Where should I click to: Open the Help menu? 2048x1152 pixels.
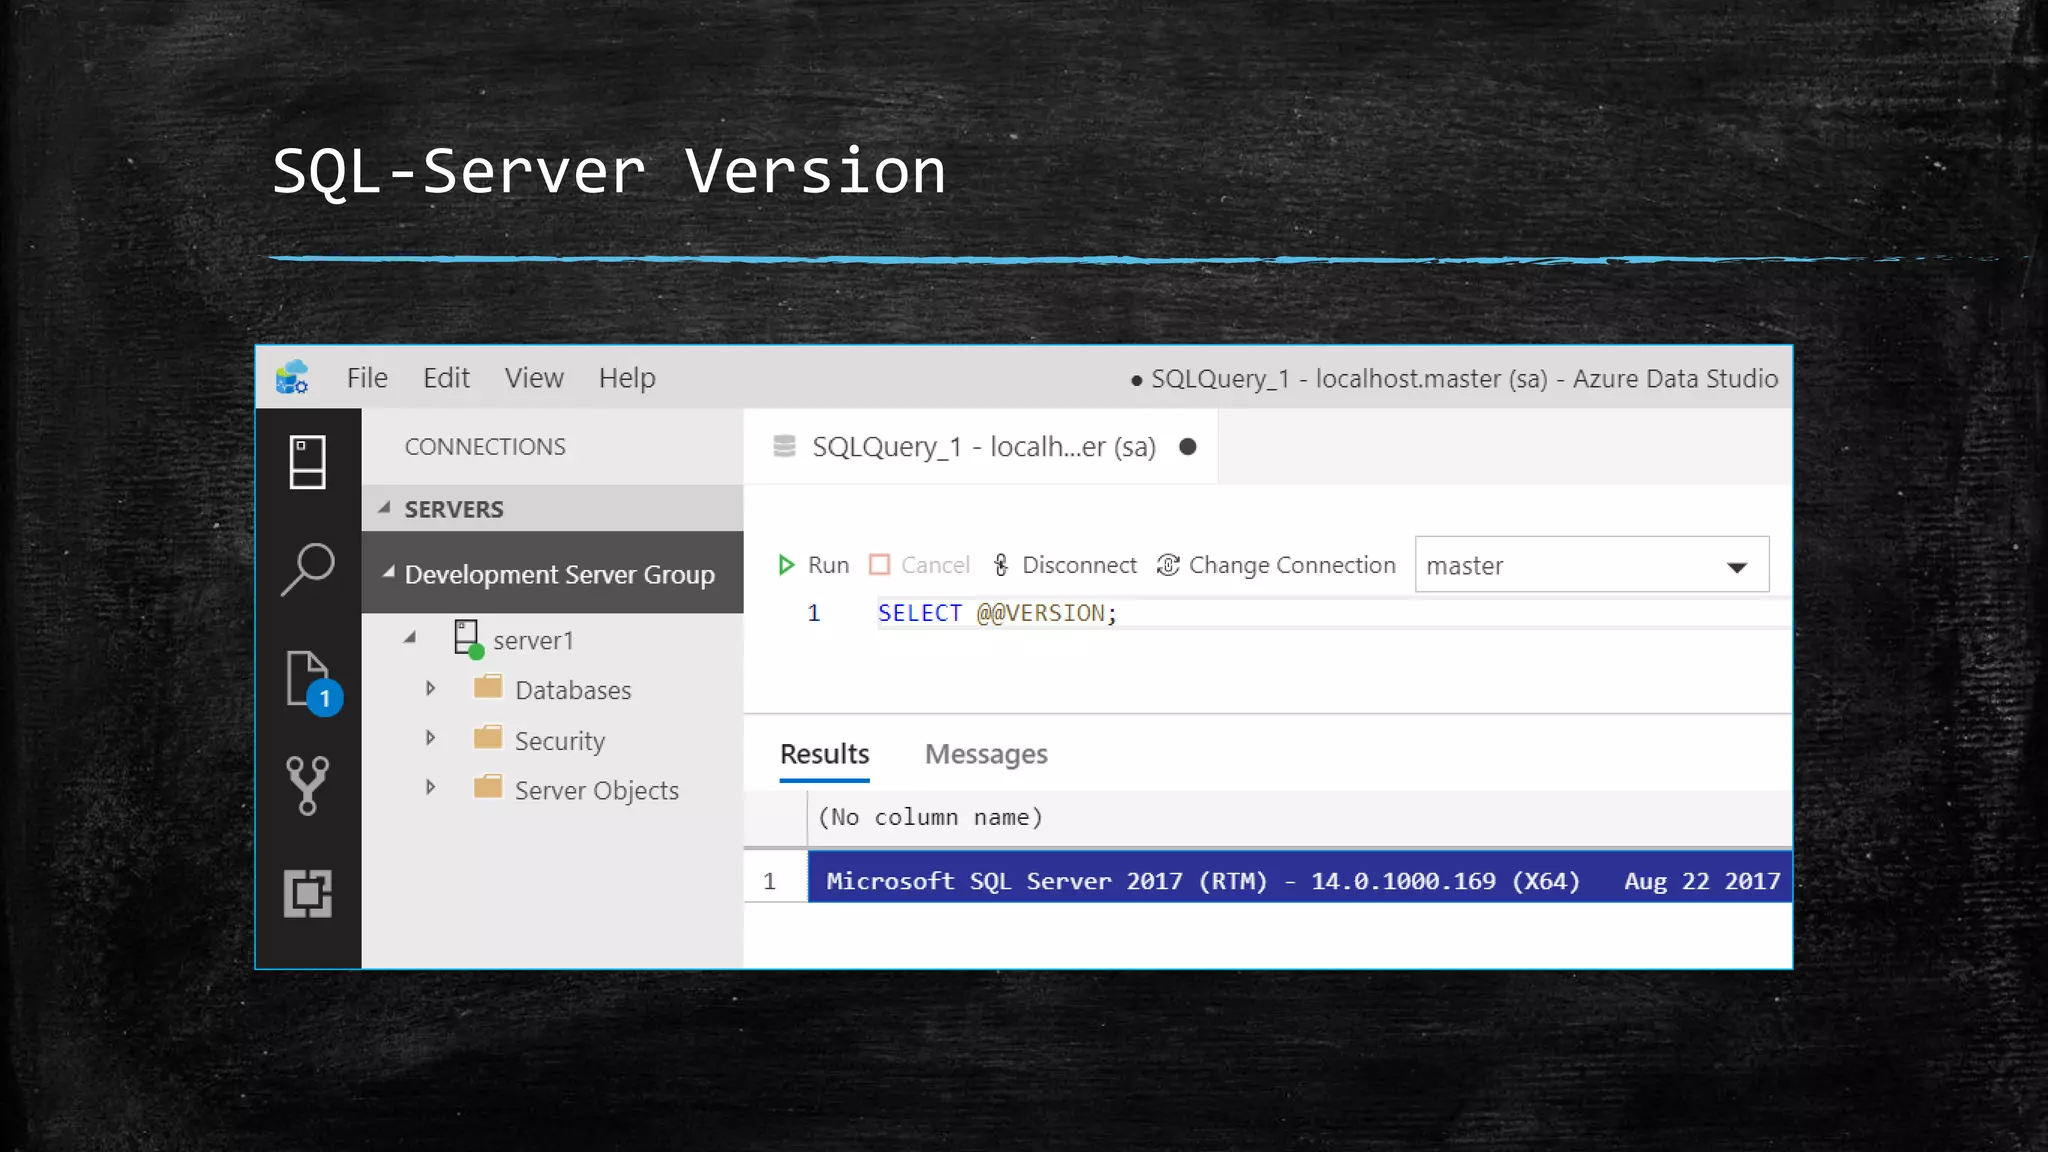(627, 378)
